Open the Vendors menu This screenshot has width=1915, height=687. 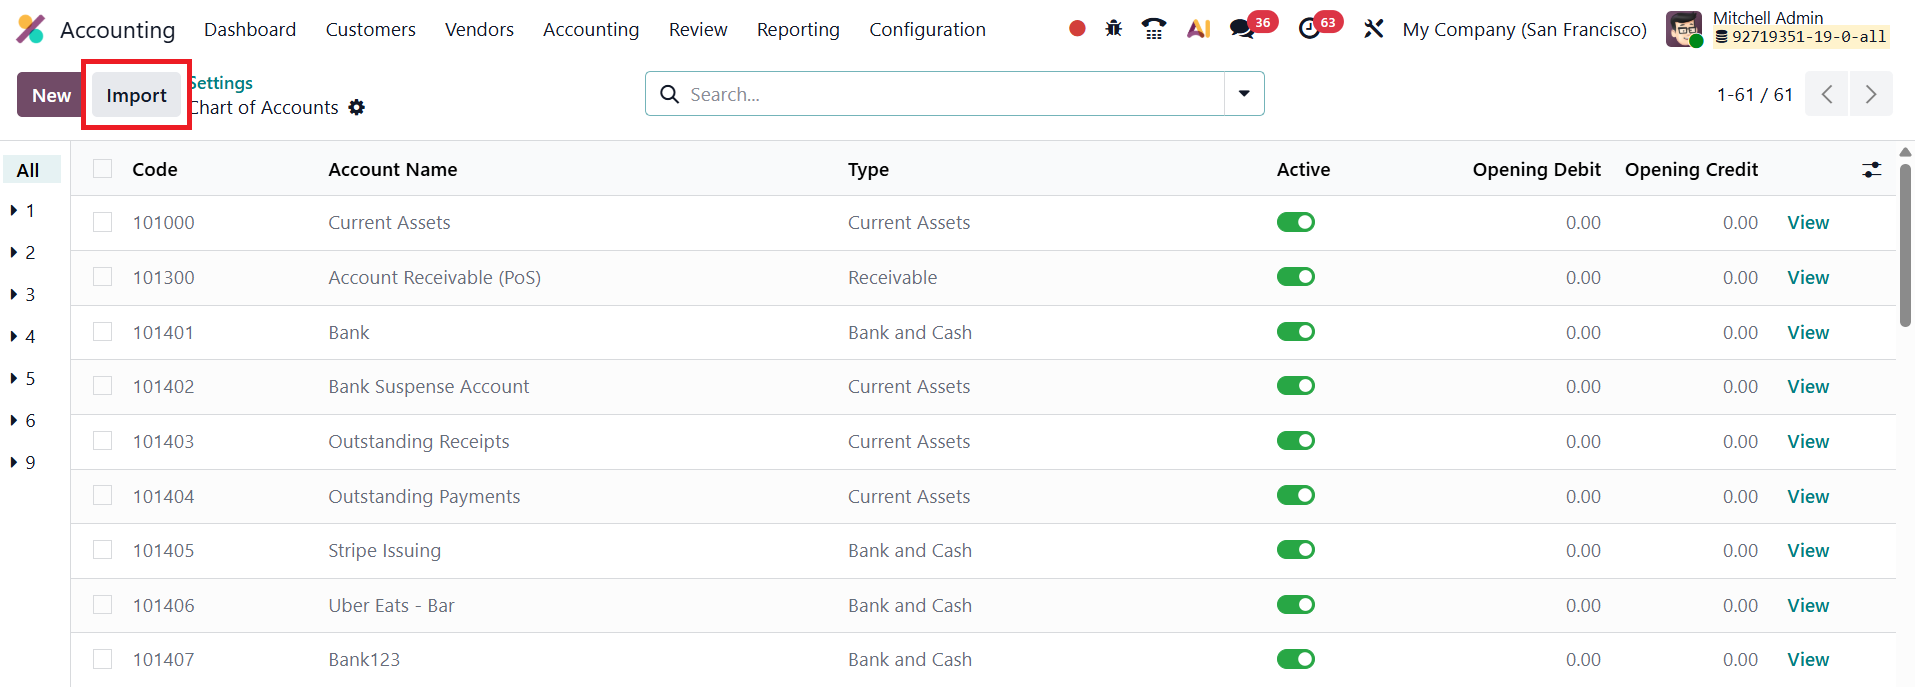[479, 30]
